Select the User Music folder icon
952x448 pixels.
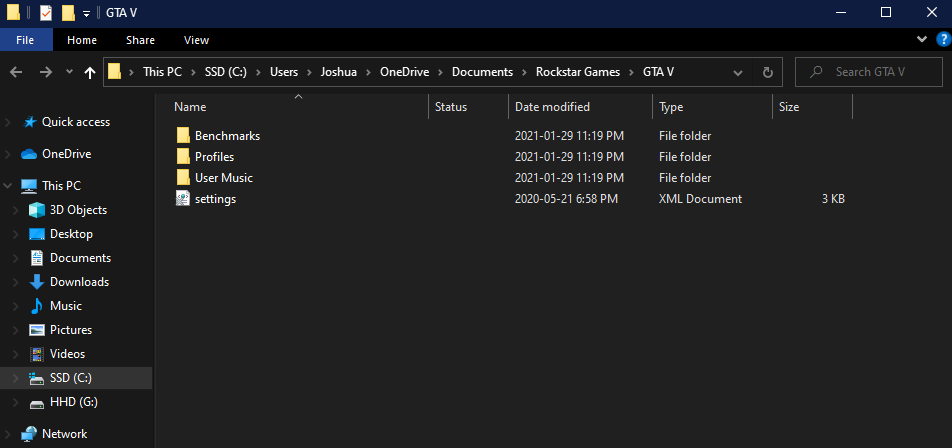click(183, 178)
